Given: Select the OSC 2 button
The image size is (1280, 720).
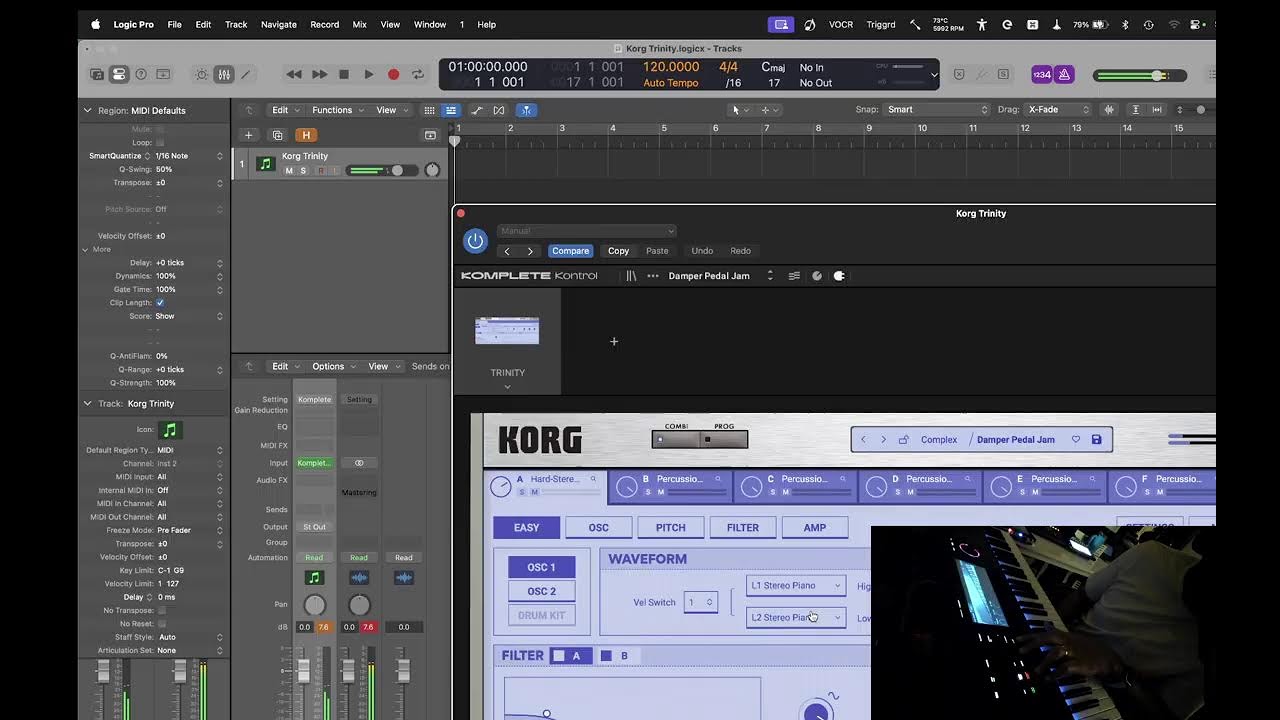Looking at the screenshot, I should pyautogui.click(x=541, y=591).
